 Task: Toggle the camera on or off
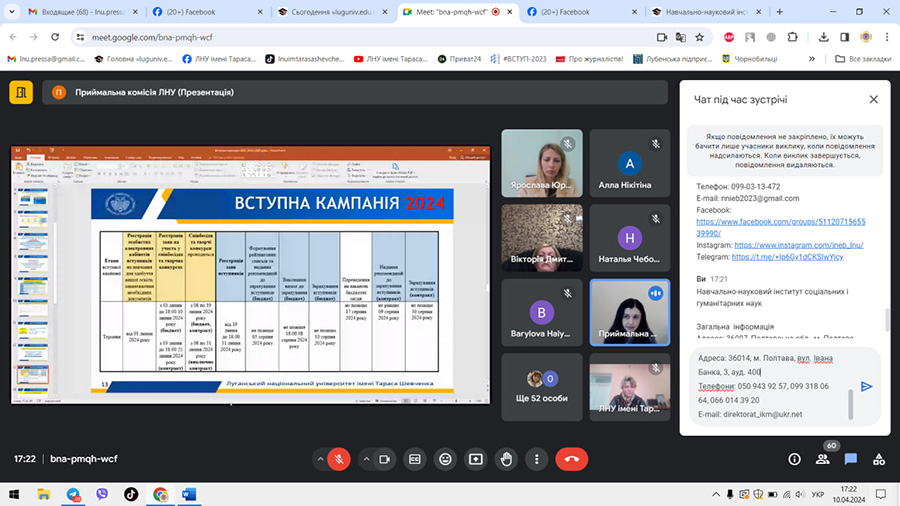384,459
